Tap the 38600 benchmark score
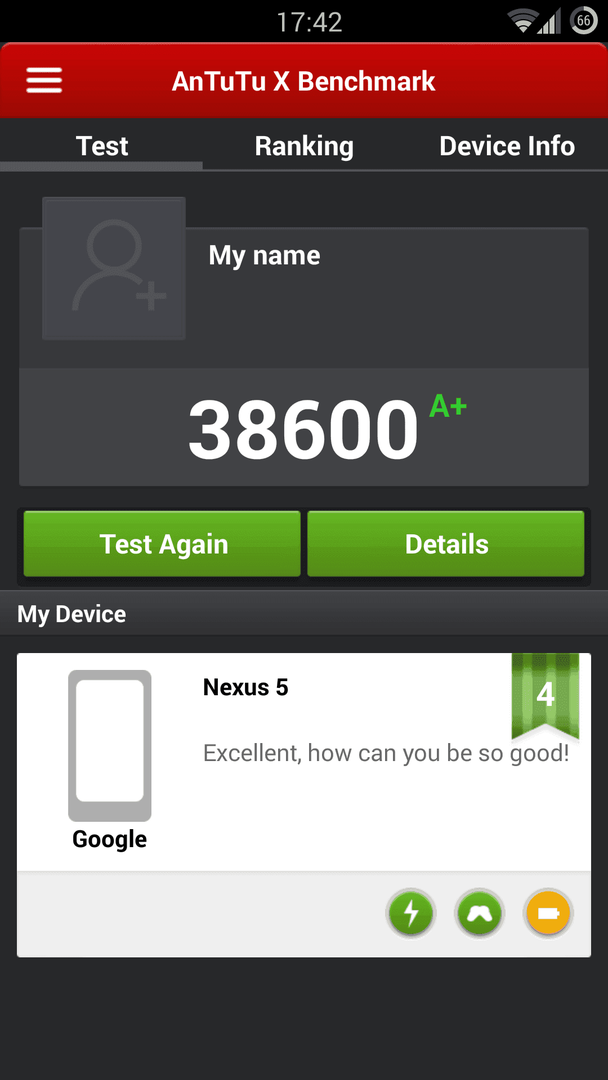Viewport: 608px width, 1080px height. click(x=303, y=430)
